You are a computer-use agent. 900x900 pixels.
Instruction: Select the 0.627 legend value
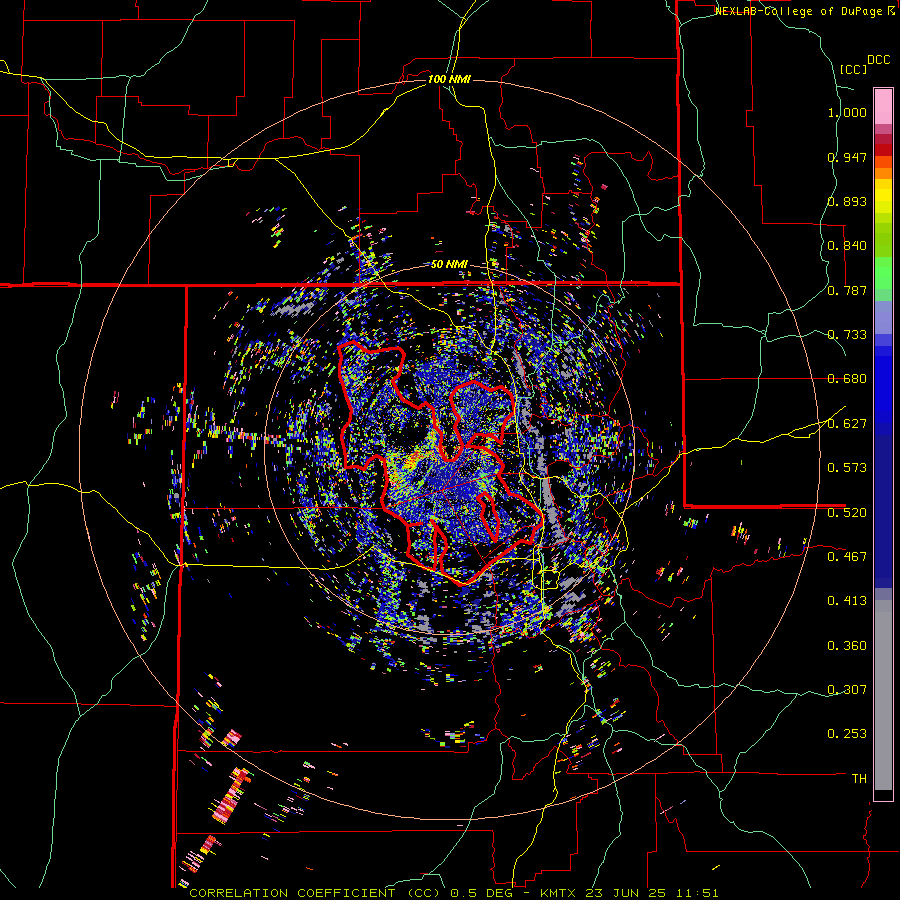(x=847, y=424)
